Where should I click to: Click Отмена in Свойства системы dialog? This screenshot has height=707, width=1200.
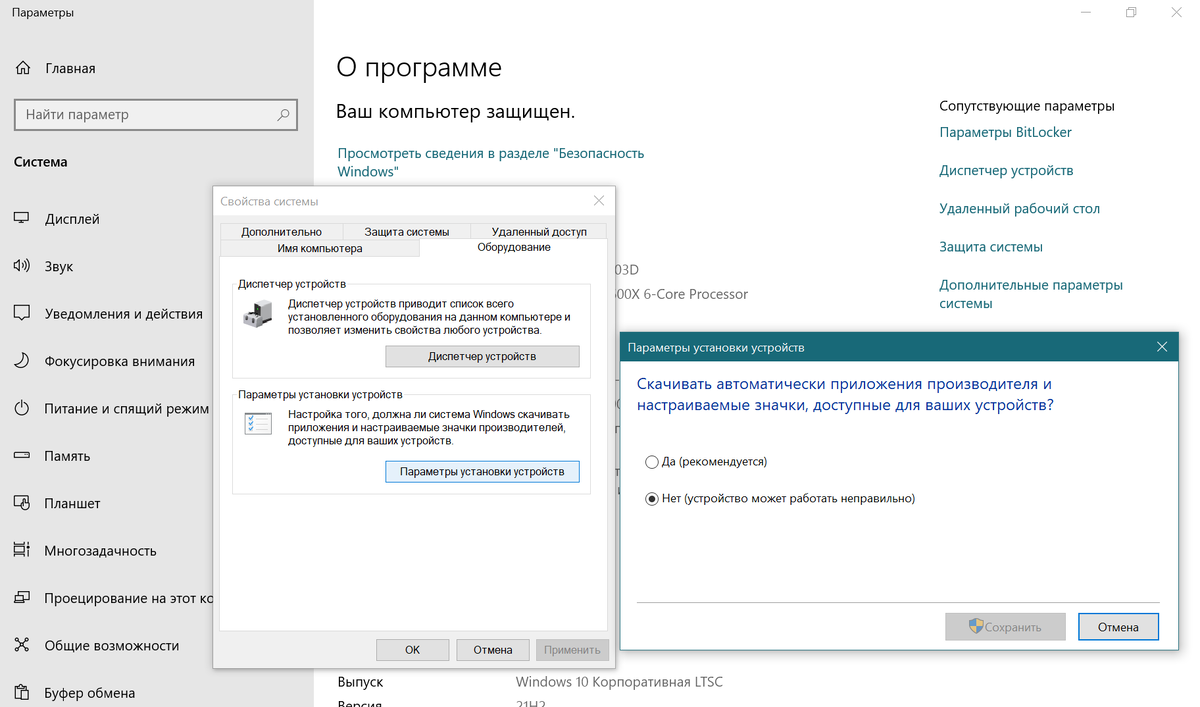tap(492, 649)
